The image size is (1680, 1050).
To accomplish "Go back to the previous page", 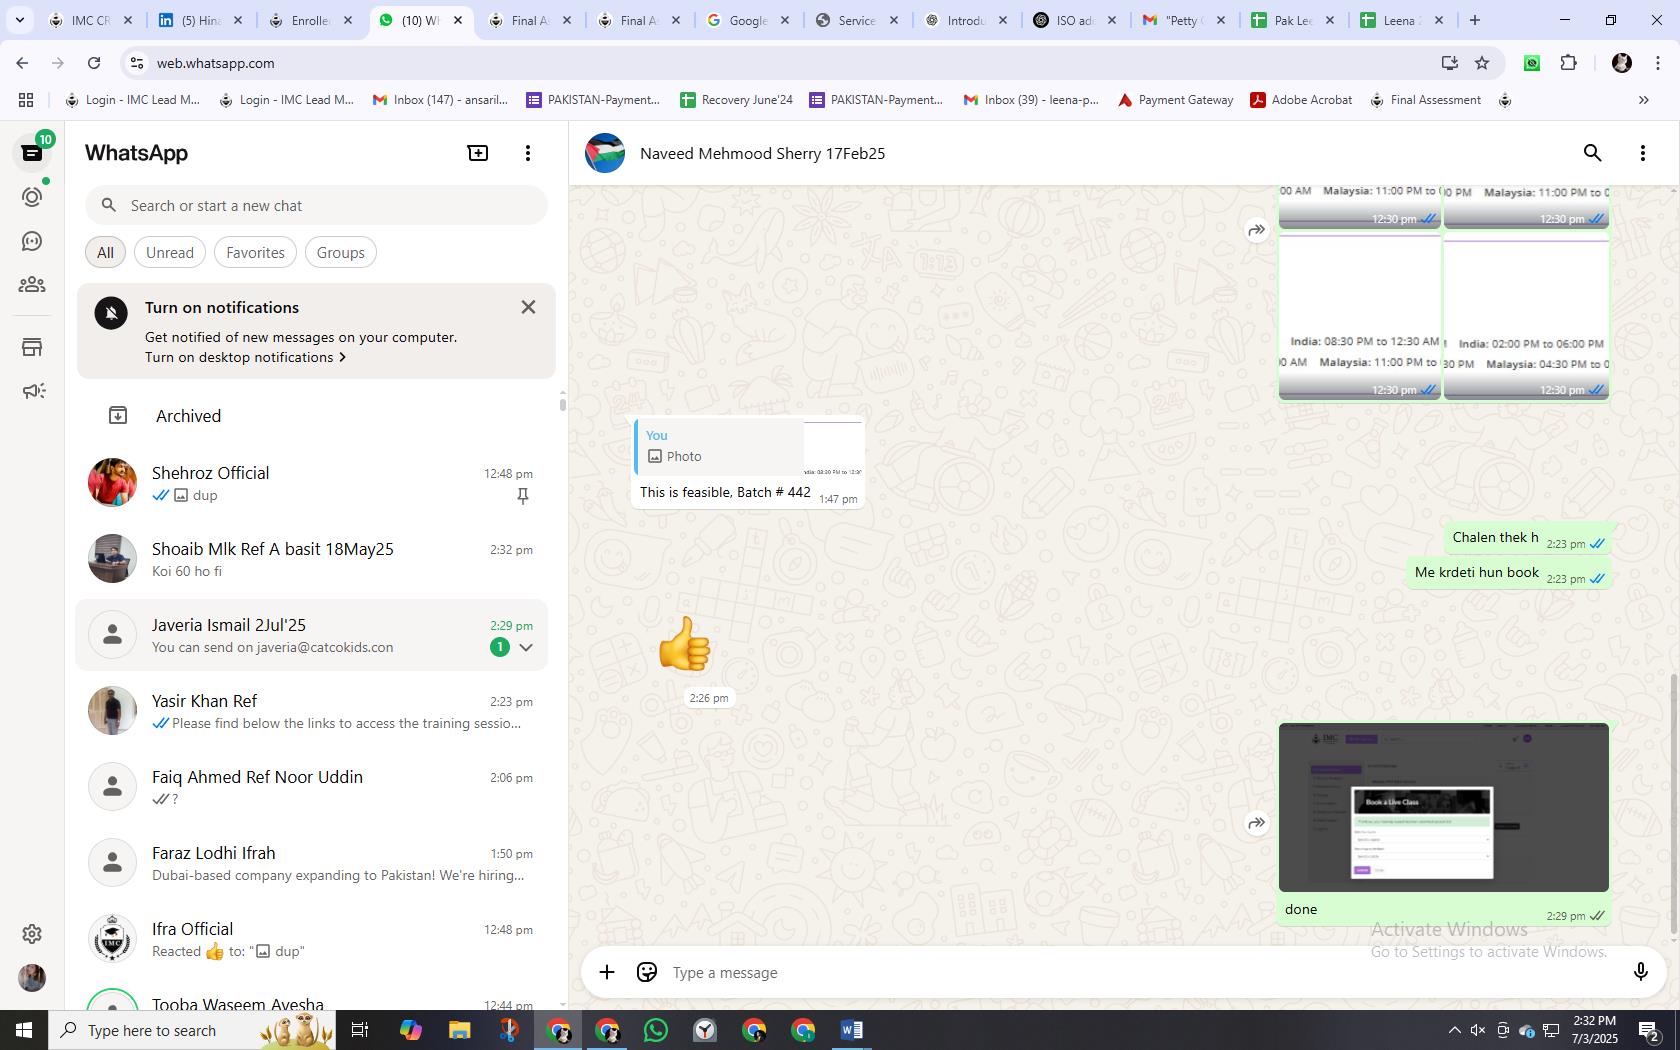I will click(22, 63).
